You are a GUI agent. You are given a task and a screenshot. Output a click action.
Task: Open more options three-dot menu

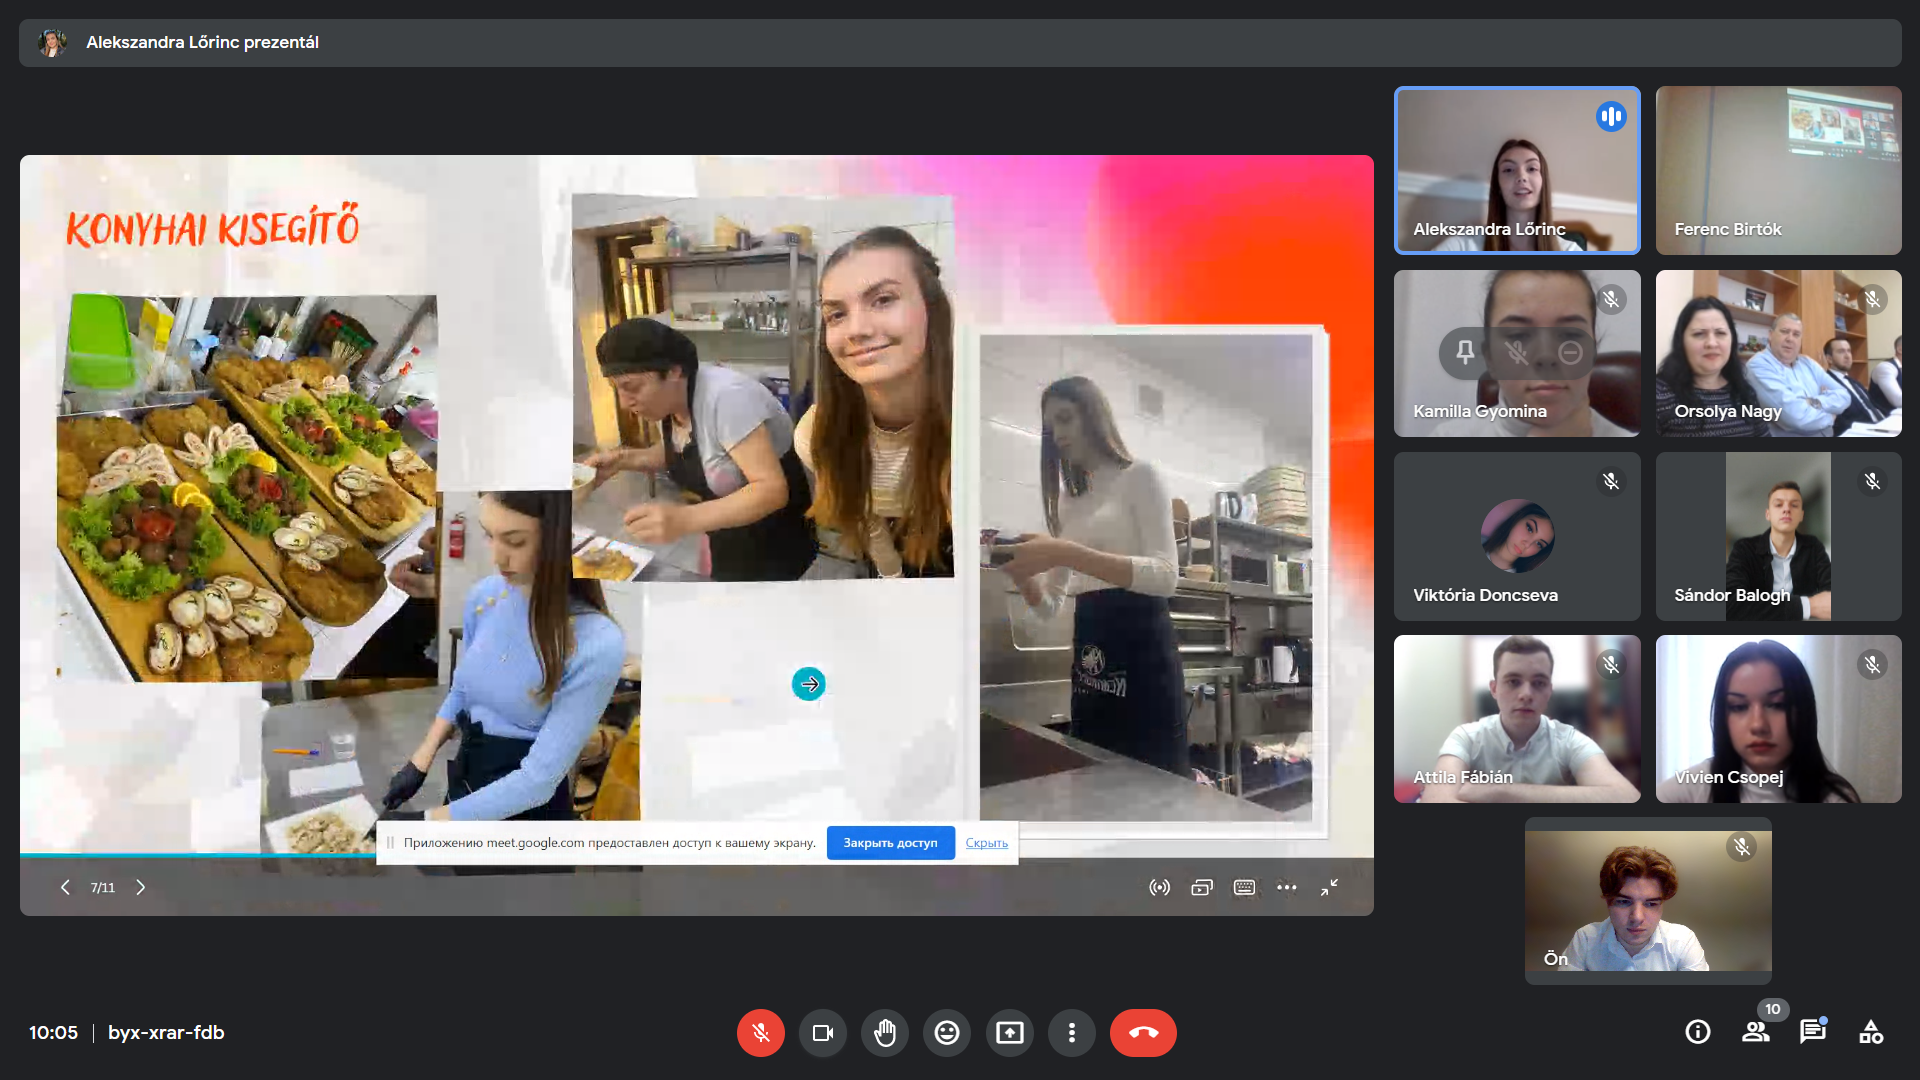[1072, 1033]
